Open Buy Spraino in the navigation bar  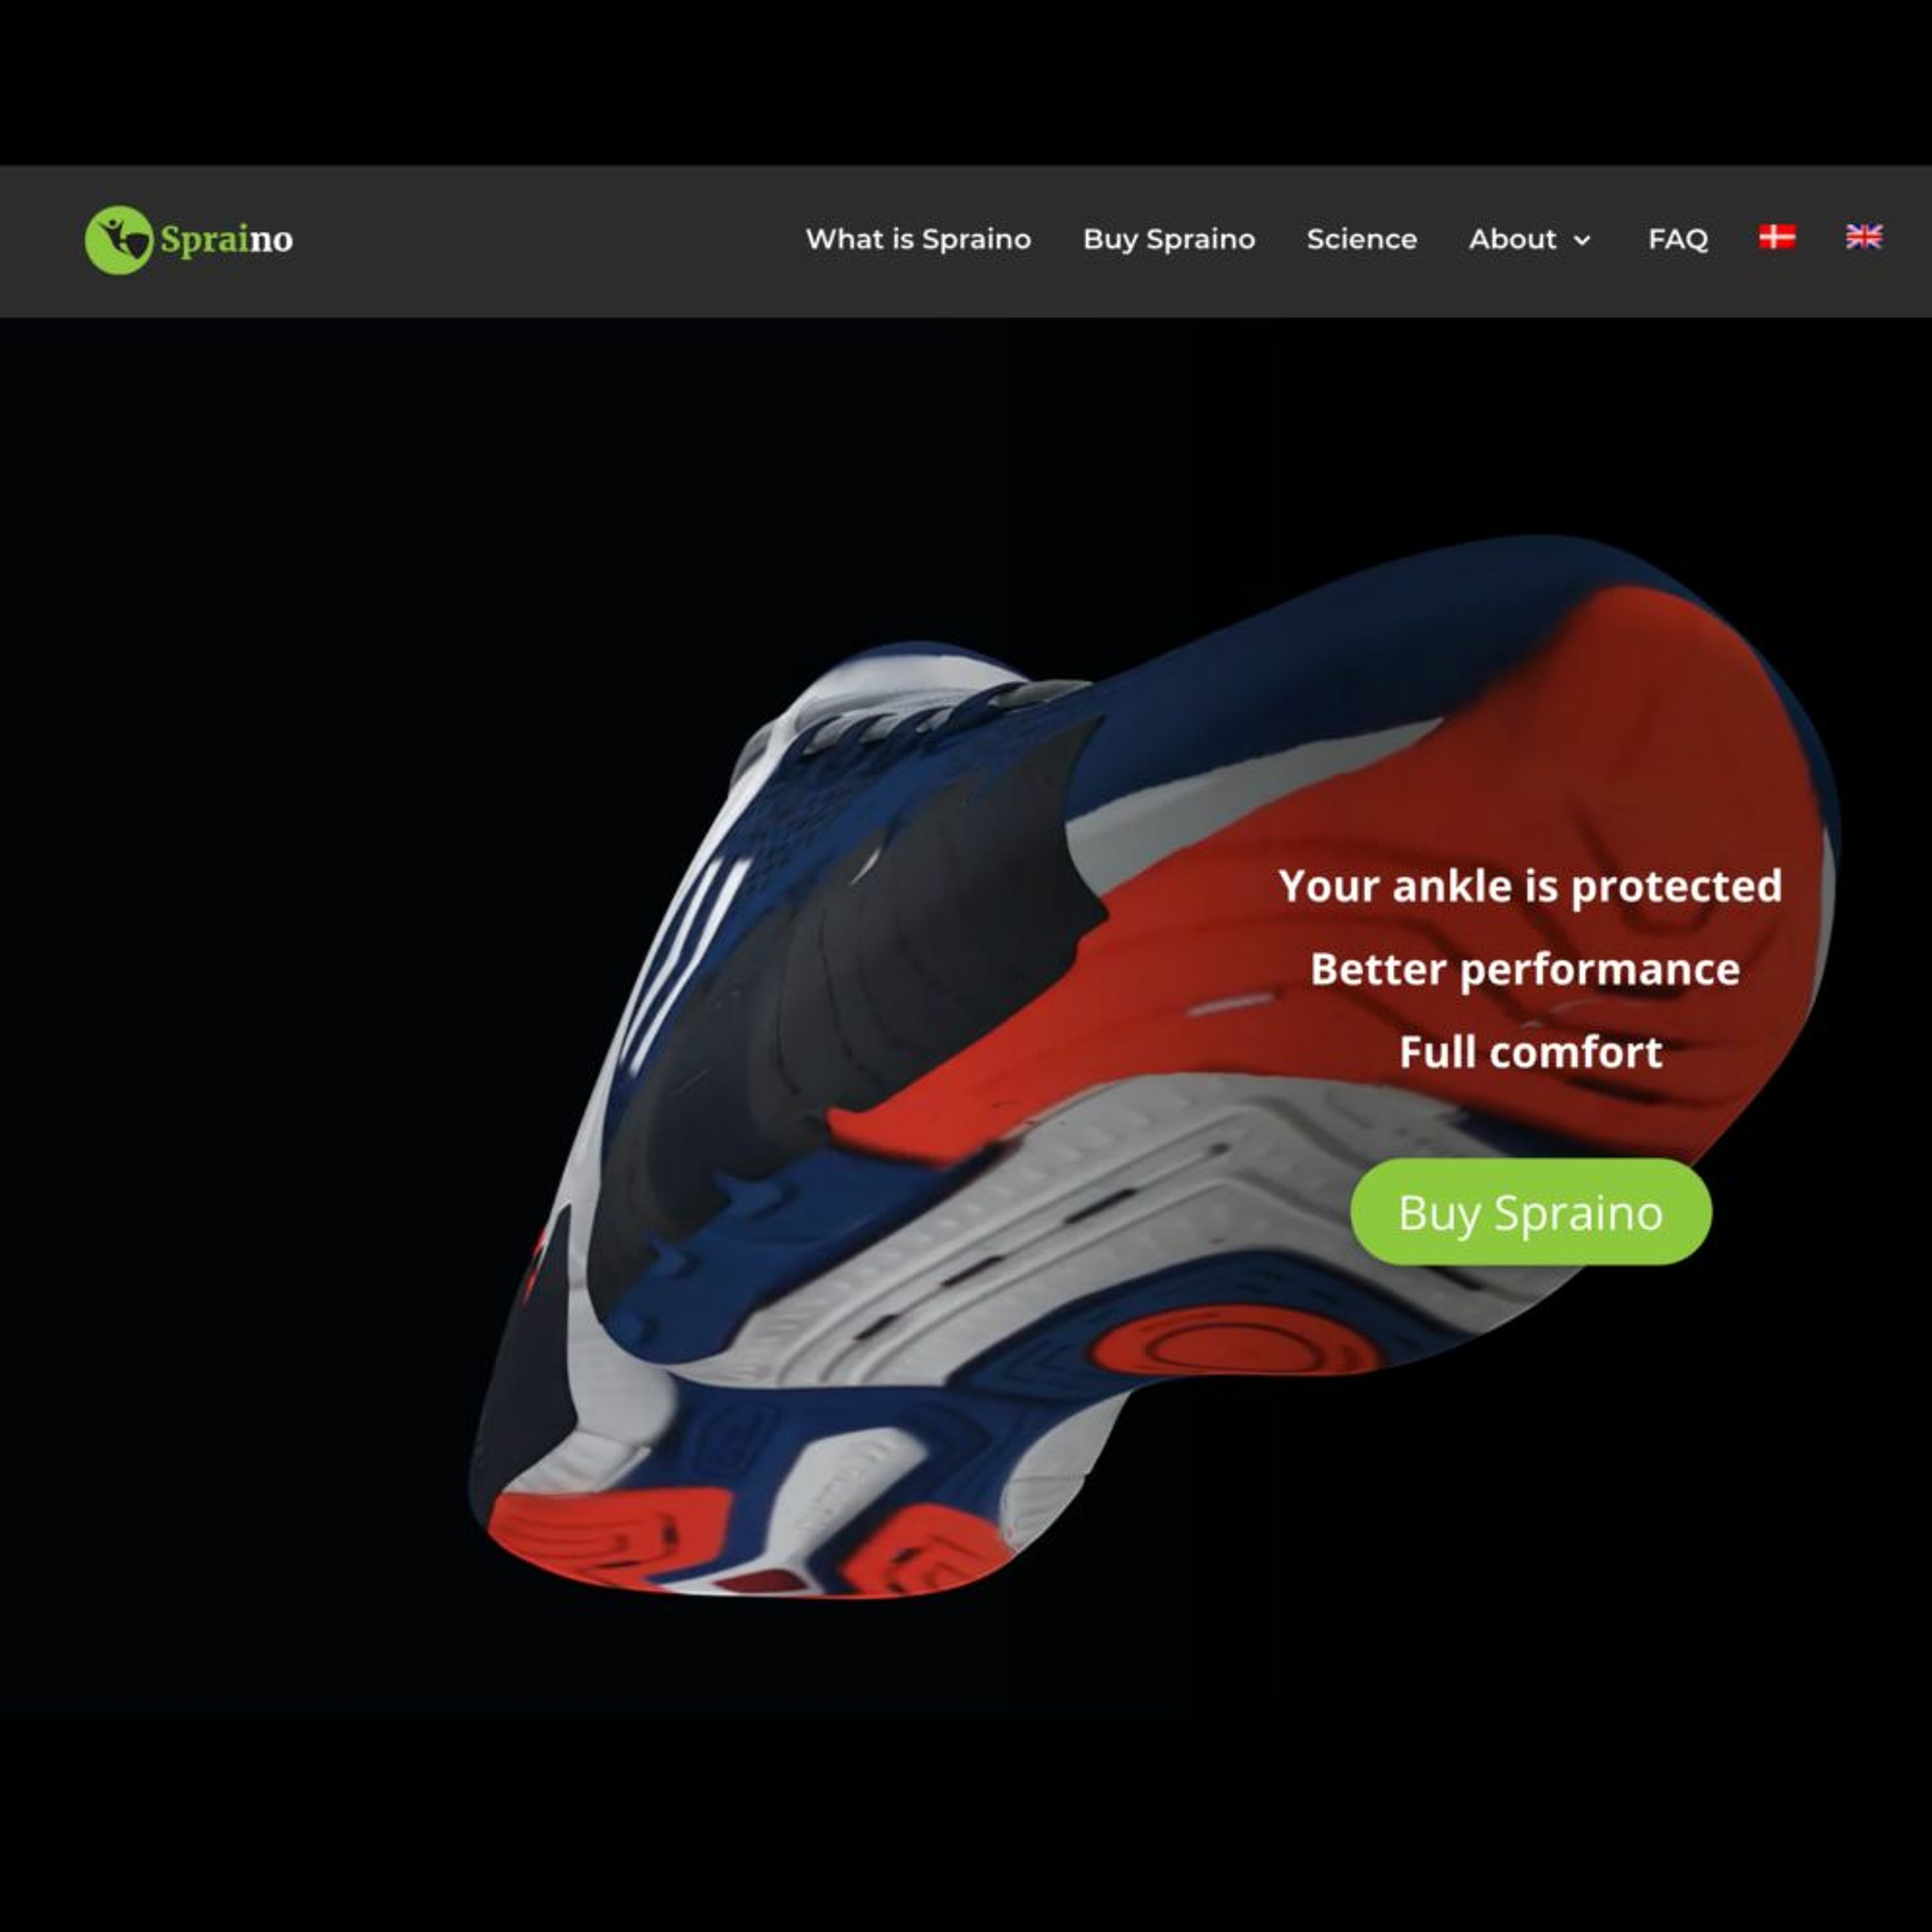coord(1169,240)
